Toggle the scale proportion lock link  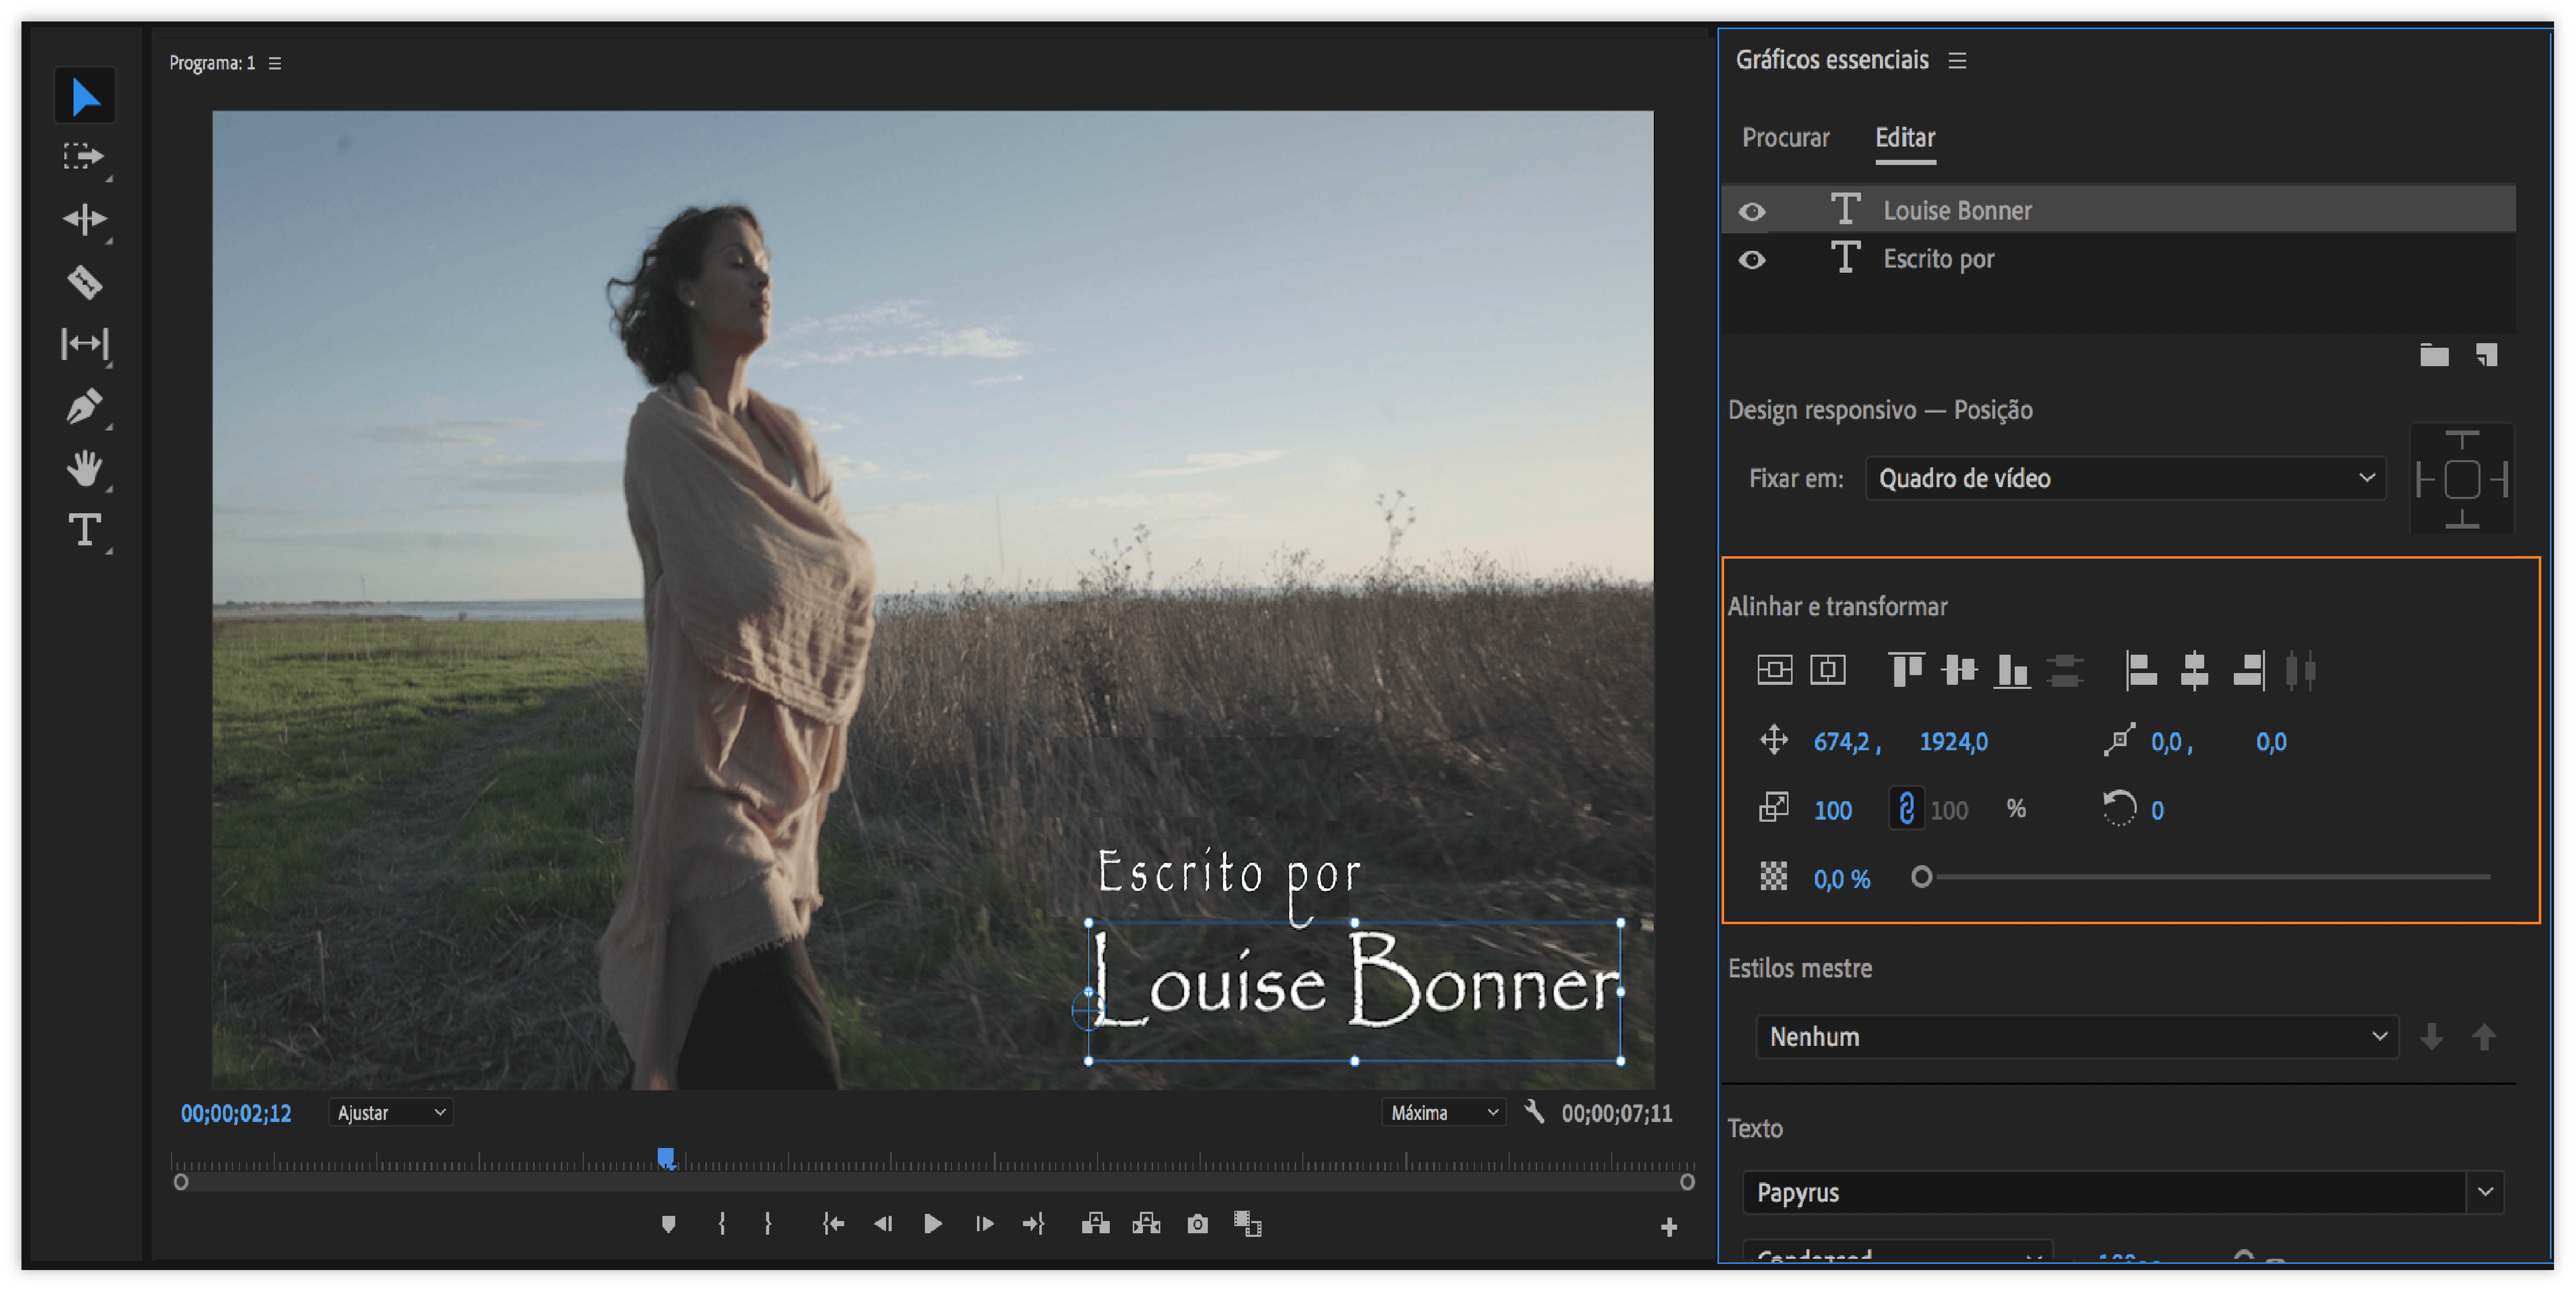pos(1906,809)
